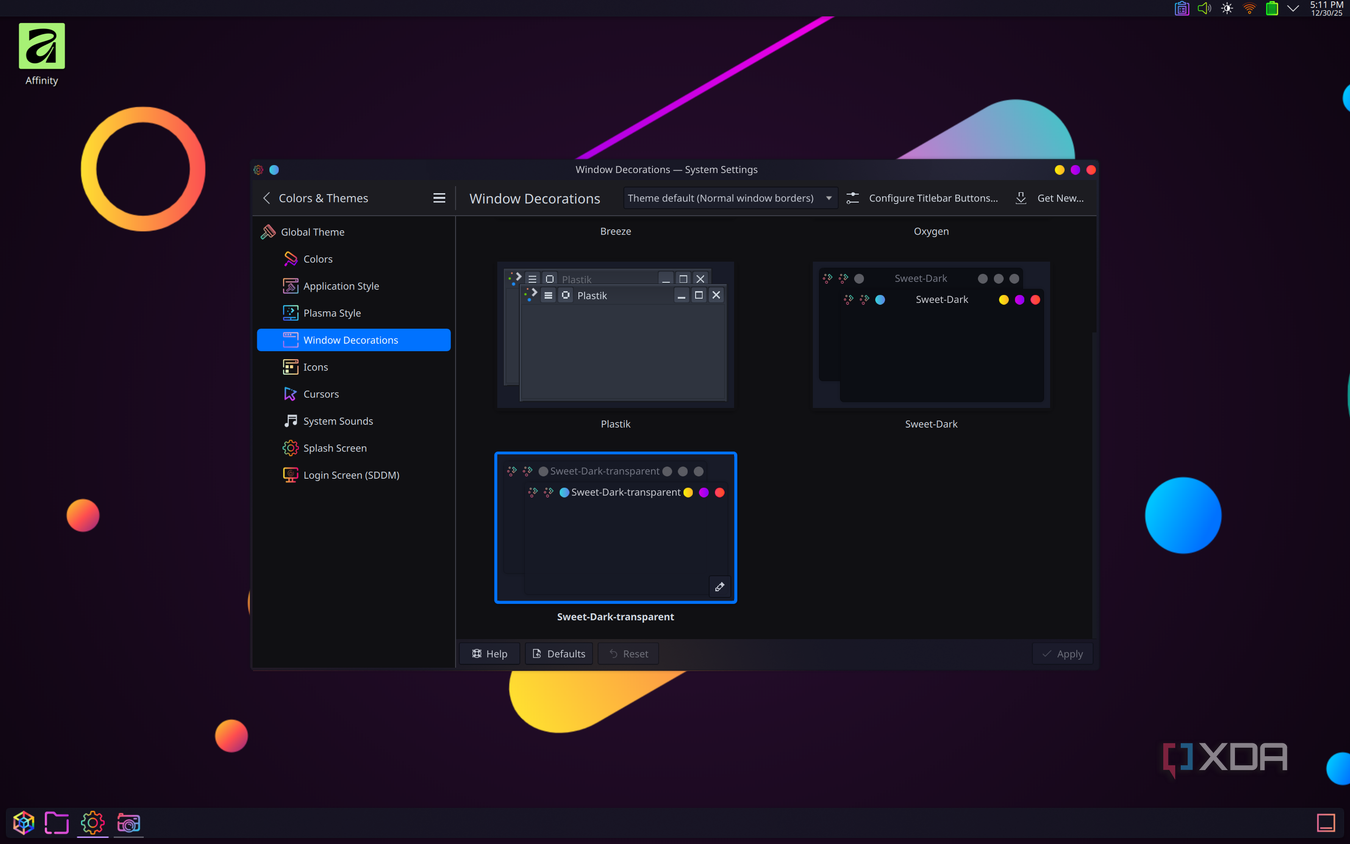
Task: Click the blue keep-above dot in titlebar
Action: click(274, 170)
